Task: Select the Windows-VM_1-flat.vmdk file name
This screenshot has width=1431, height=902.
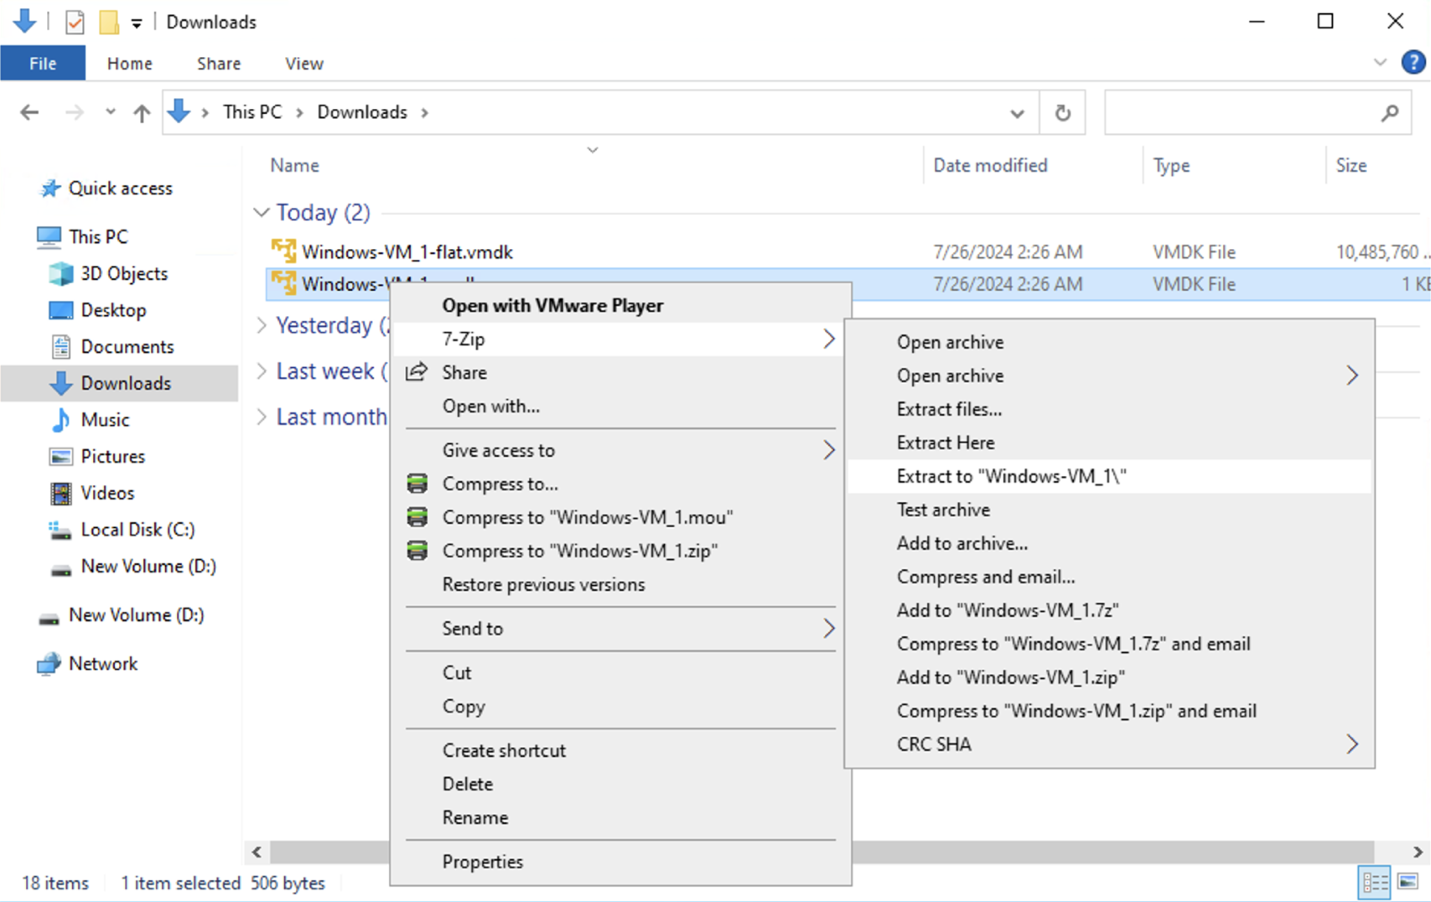Action: tap(407, 252)
